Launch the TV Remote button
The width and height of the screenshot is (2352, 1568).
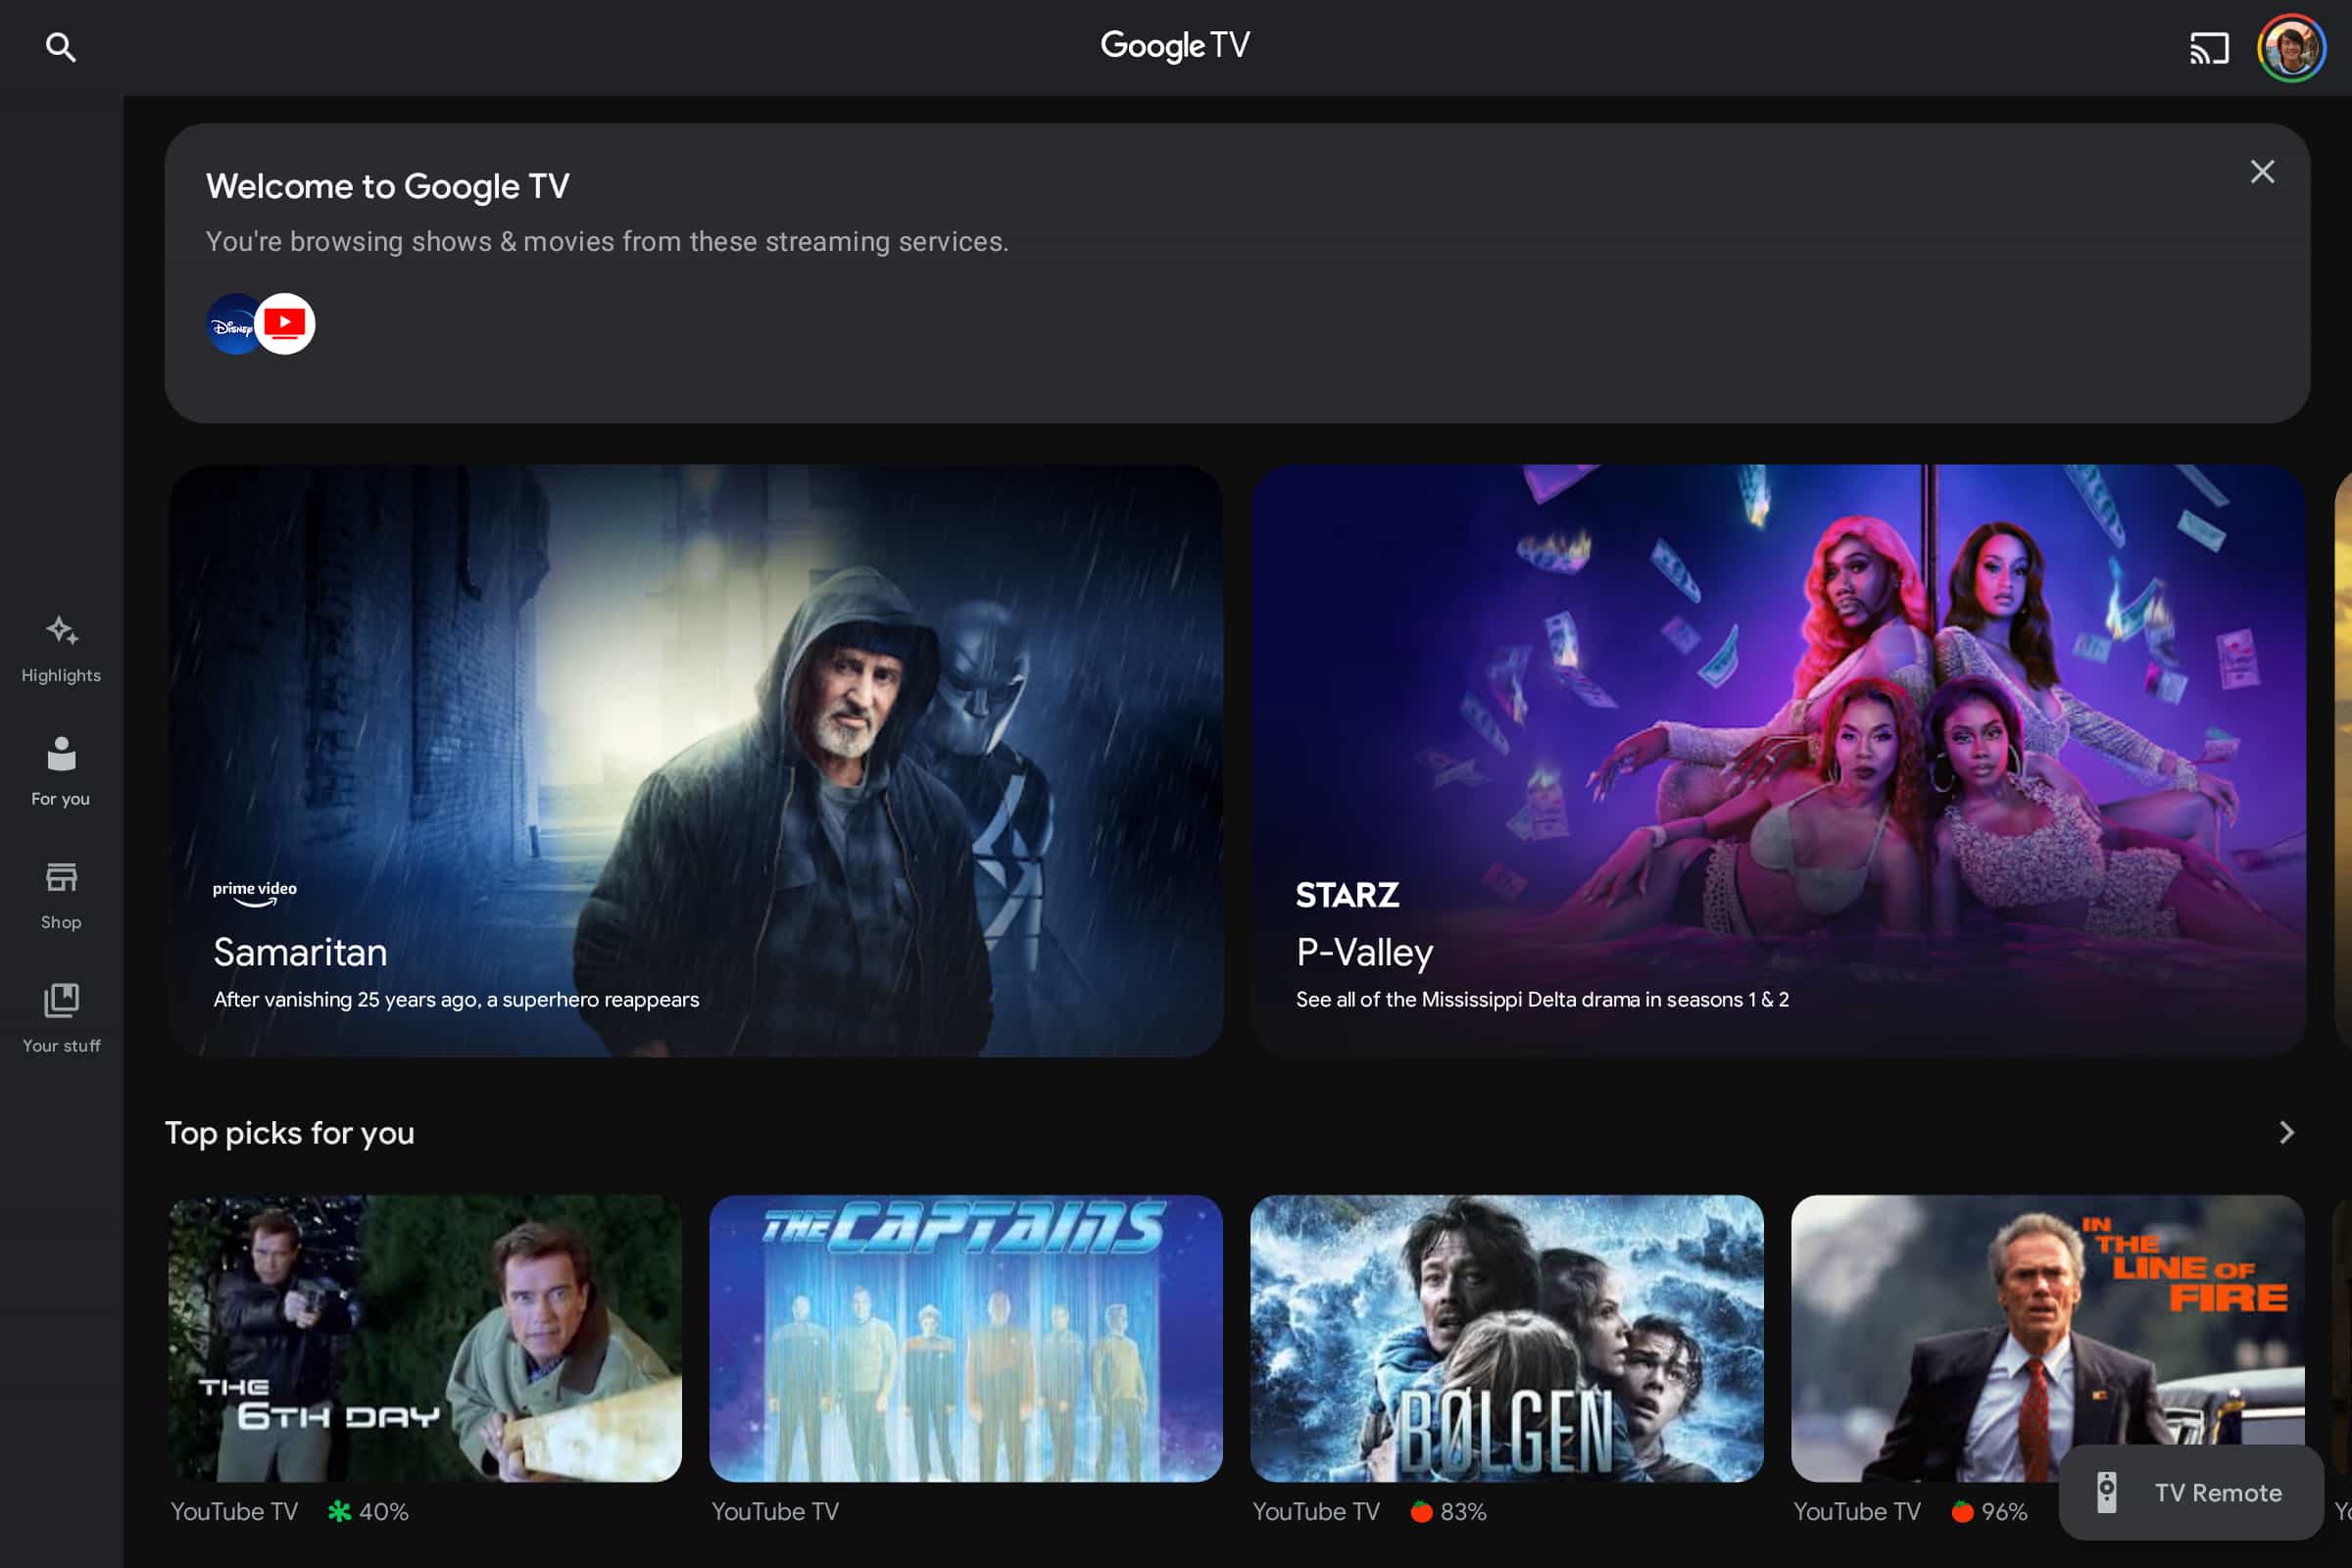pos(2191,1492)
